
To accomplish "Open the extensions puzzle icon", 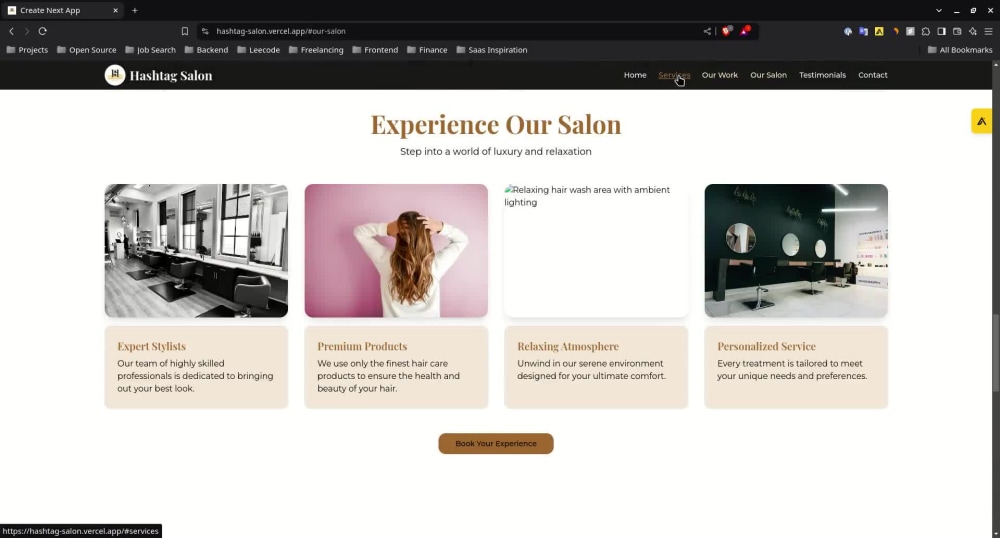I will click(x=926, y=31).
